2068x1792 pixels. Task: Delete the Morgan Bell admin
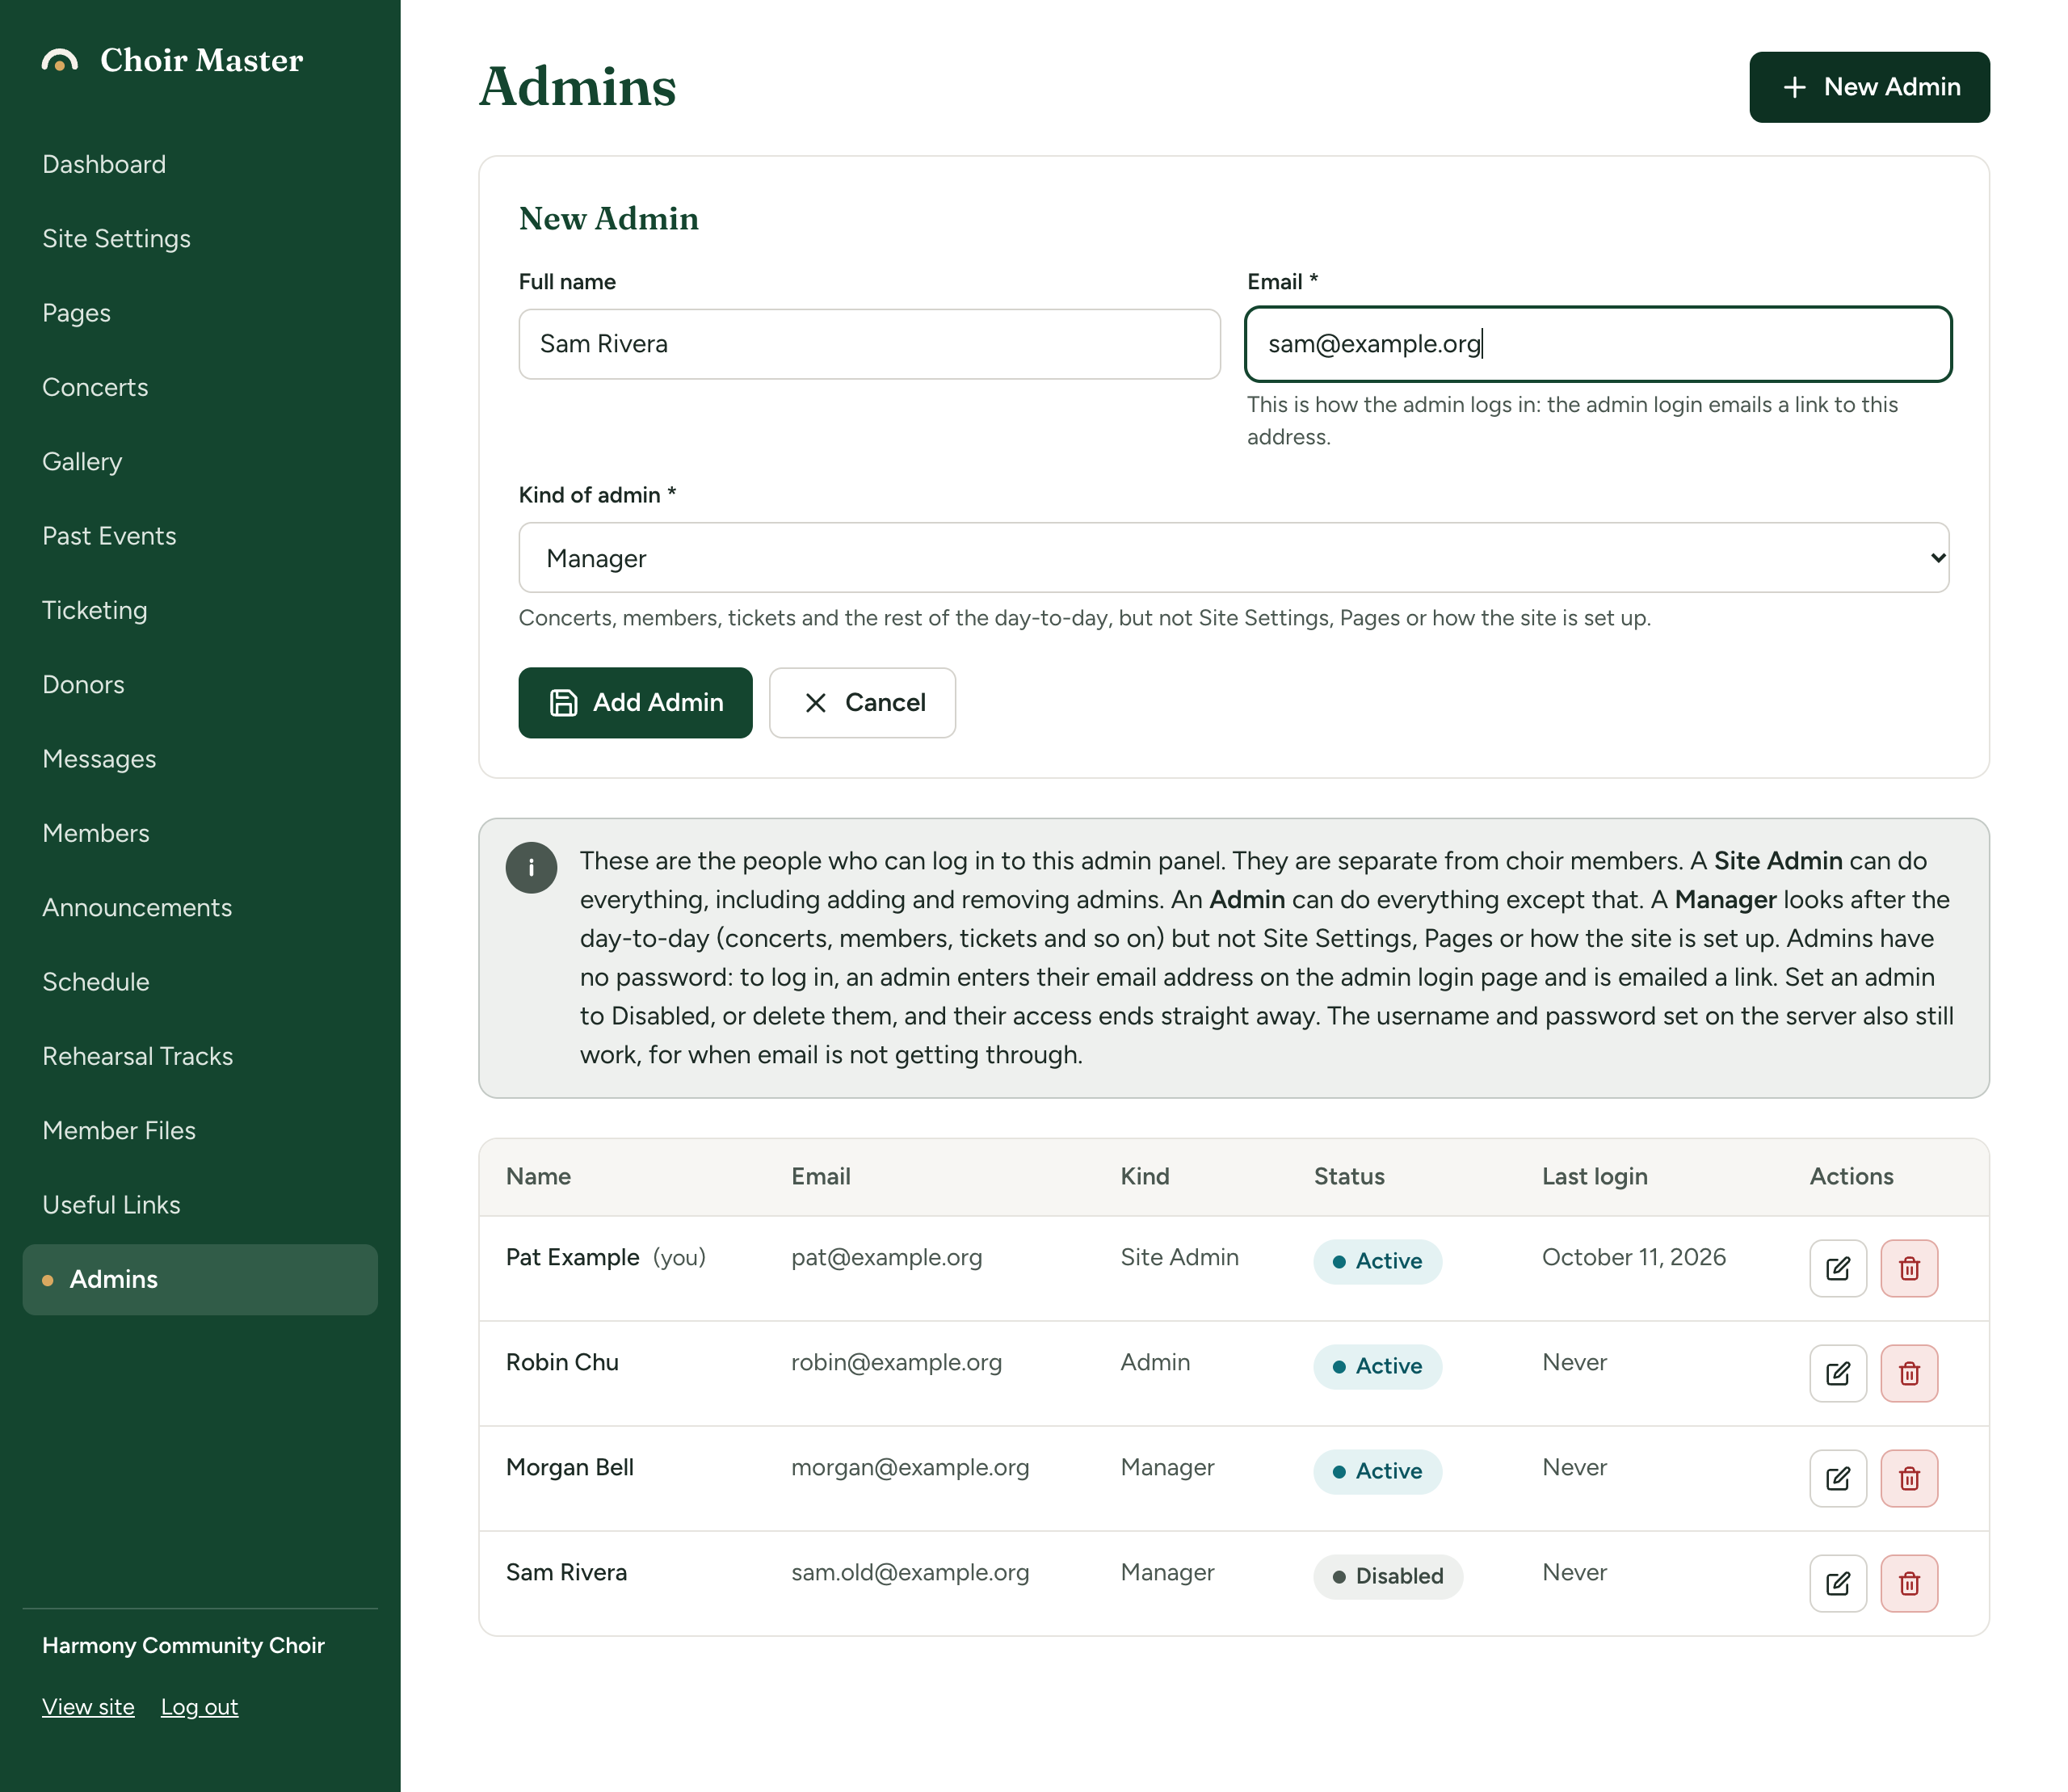click(x=1908, y=1478)
